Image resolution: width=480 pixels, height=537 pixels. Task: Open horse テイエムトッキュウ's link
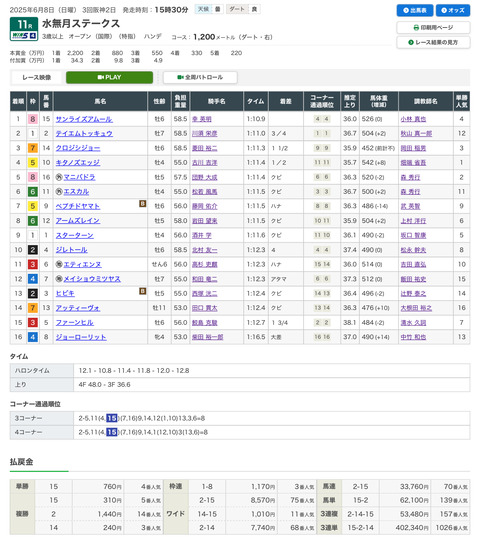(84, 134)
